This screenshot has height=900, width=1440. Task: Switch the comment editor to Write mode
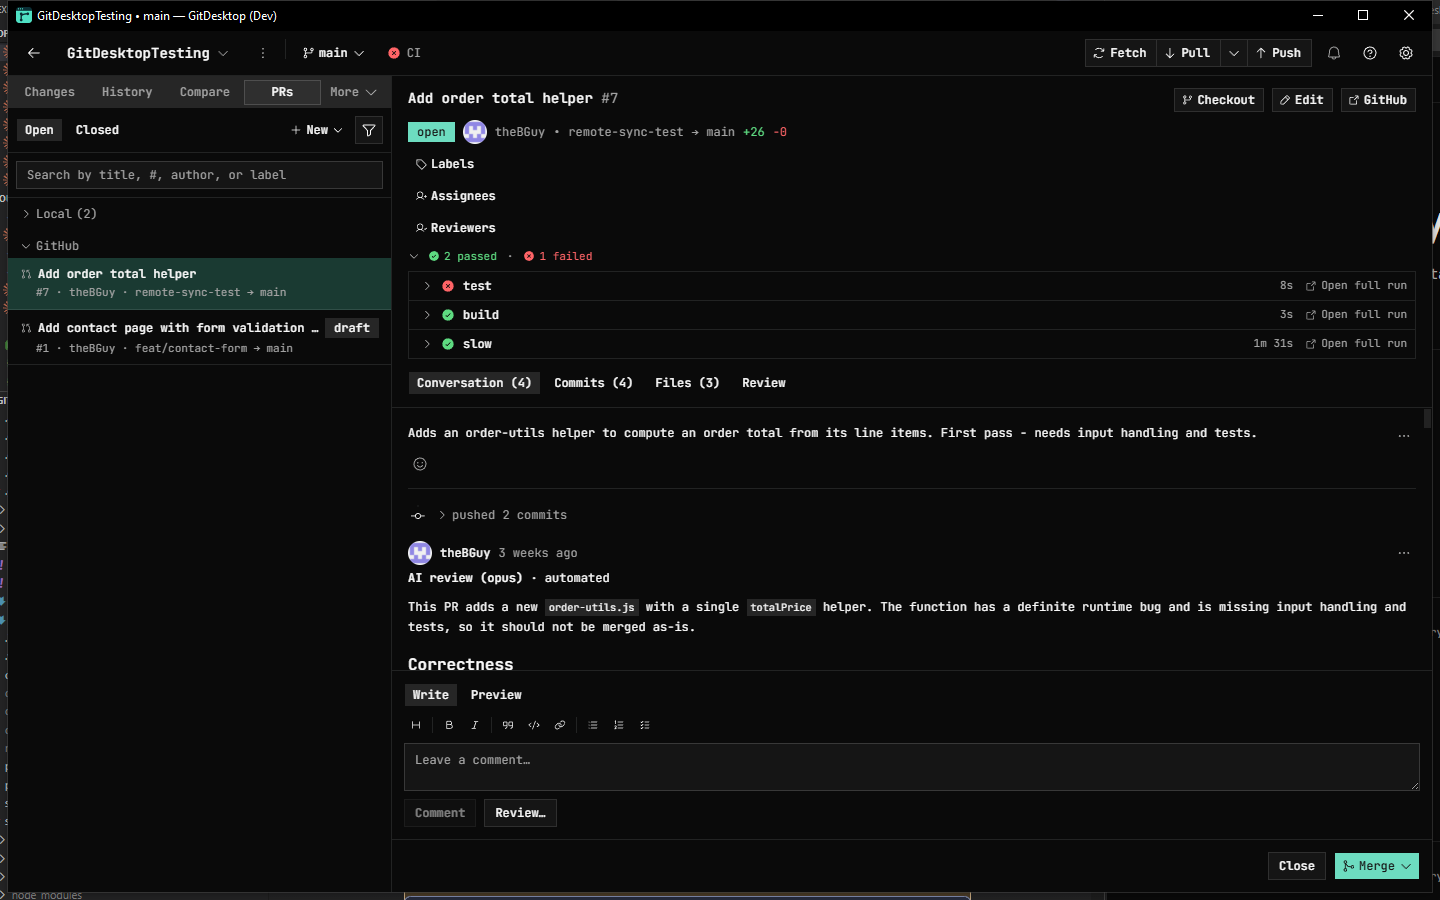coord(431,695)
